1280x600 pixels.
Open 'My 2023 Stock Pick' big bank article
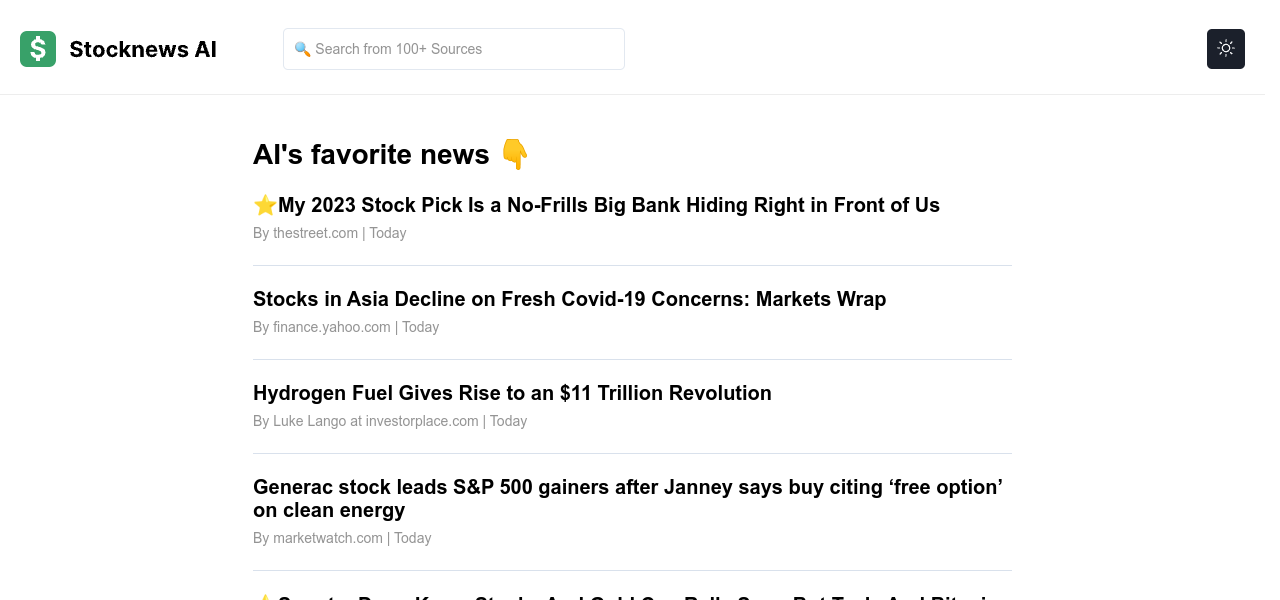(608, 205)
